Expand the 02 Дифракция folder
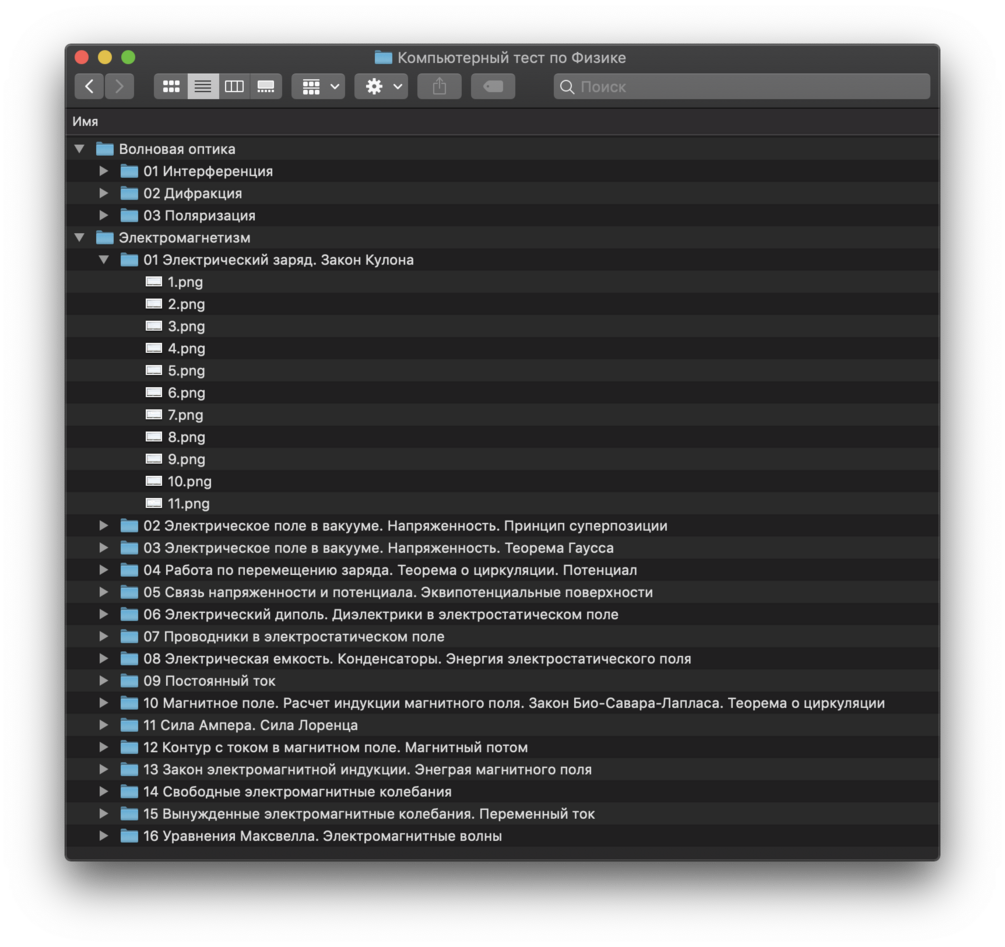This screenshot has width=1005, height=947. [x=103, y=193]
